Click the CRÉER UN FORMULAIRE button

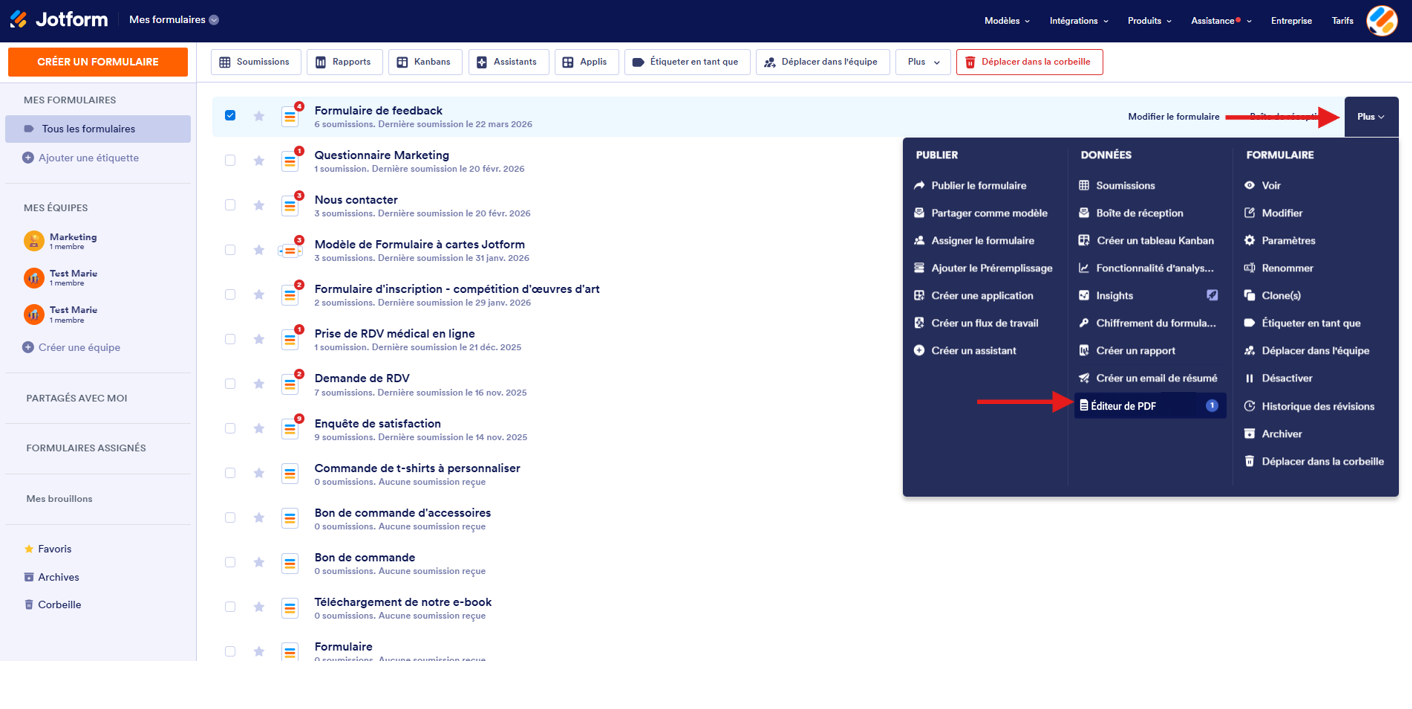[x=97, y=61]
